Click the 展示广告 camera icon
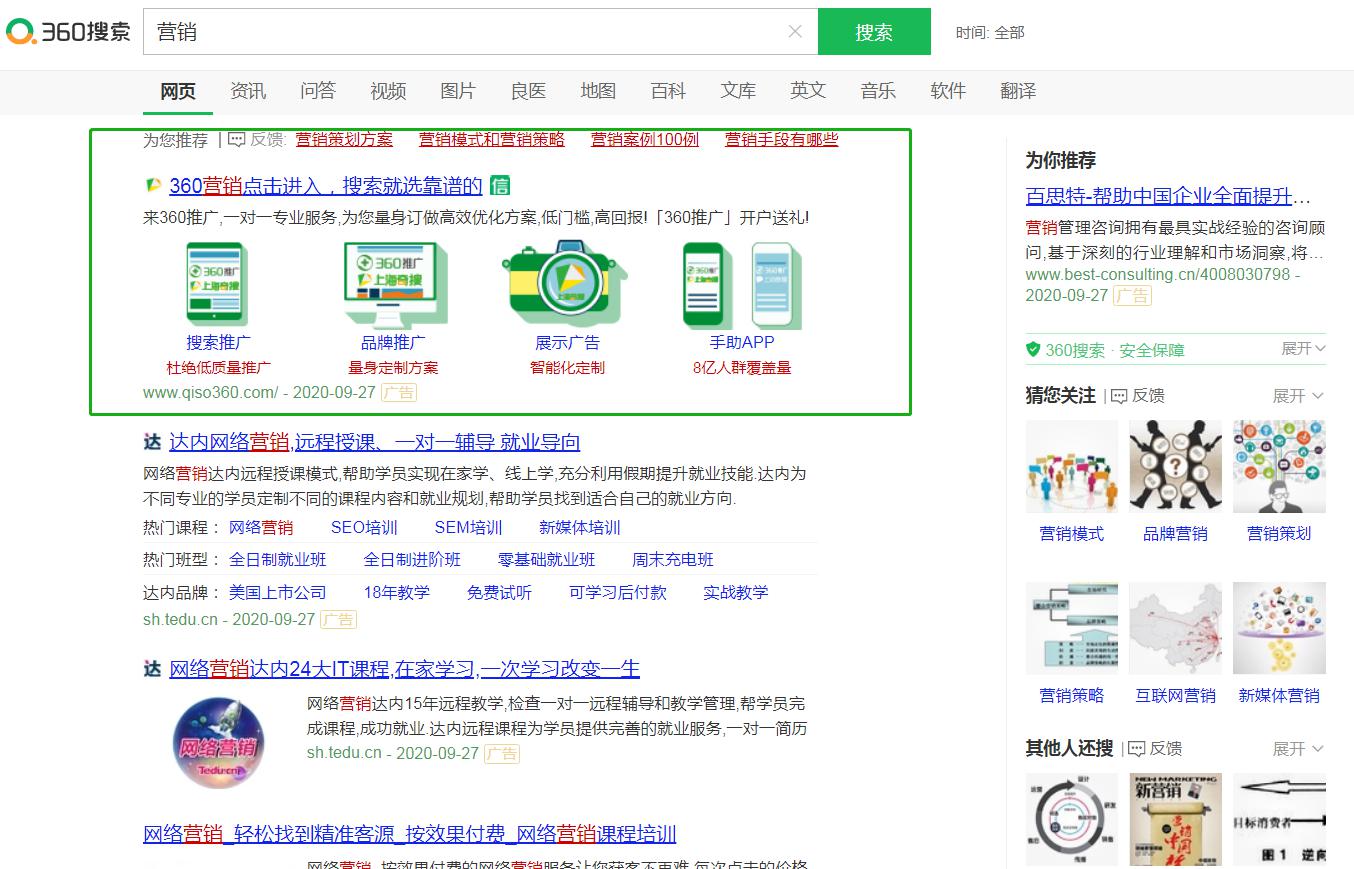This screenshot has width=1354, height=869. point(567,286)
